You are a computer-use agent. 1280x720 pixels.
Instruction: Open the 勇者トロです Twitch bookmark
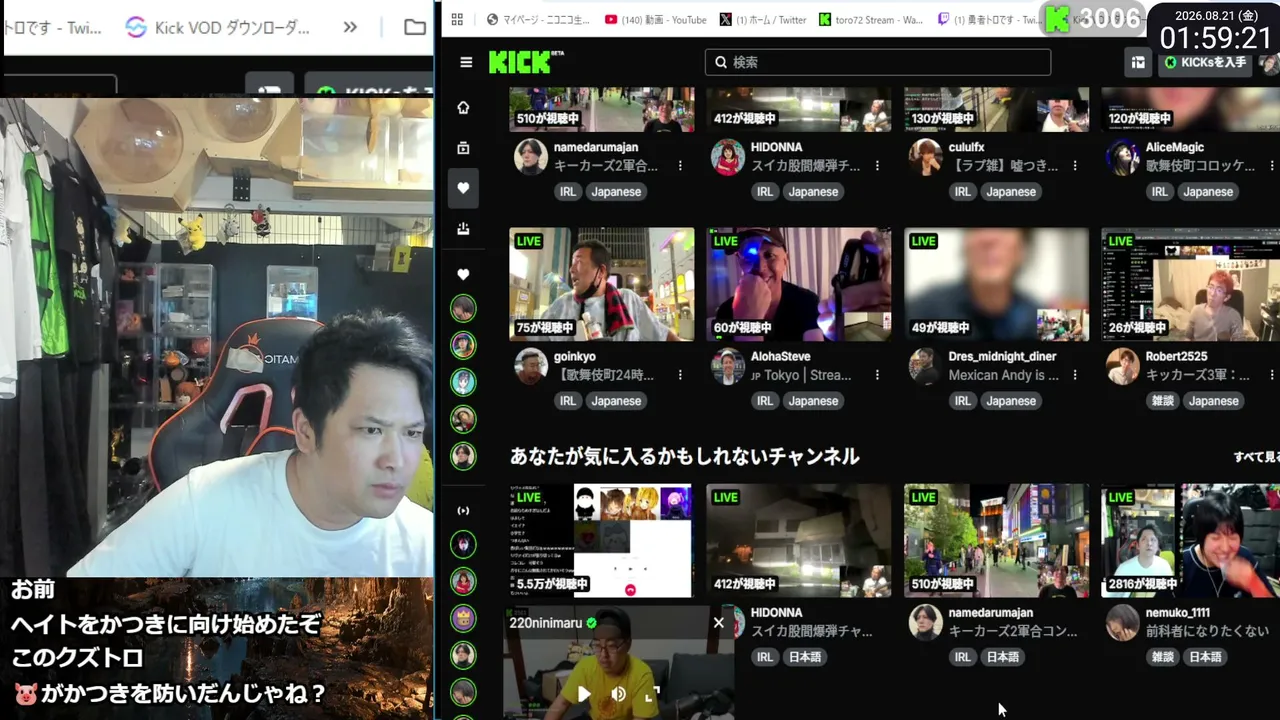[988, 19]
